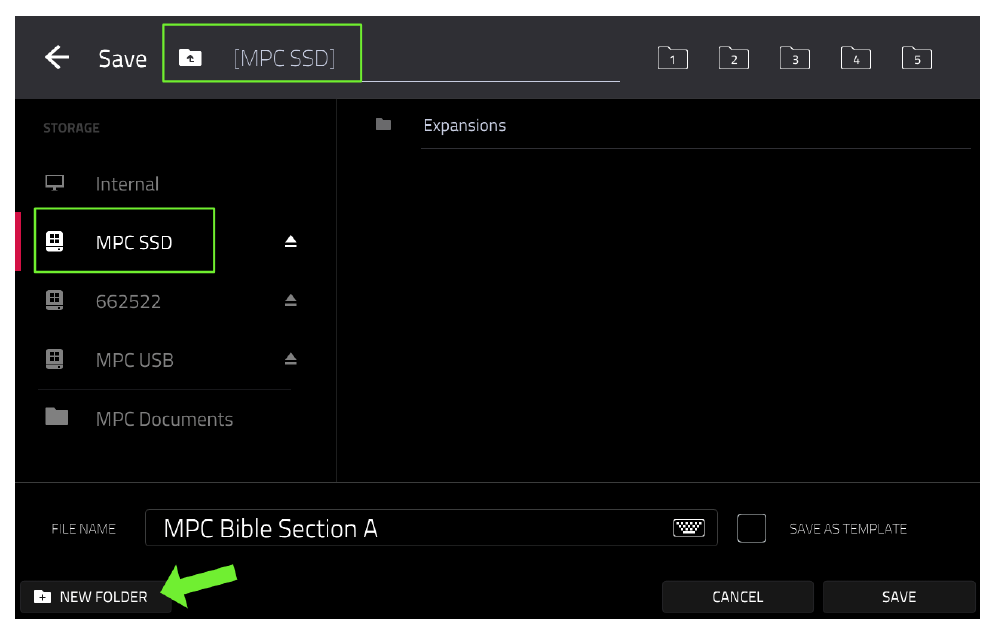The width and height of the screenshot is (996, 636).
Task: Go back with the left arrow icon
Action: click(x=57, y=57)
